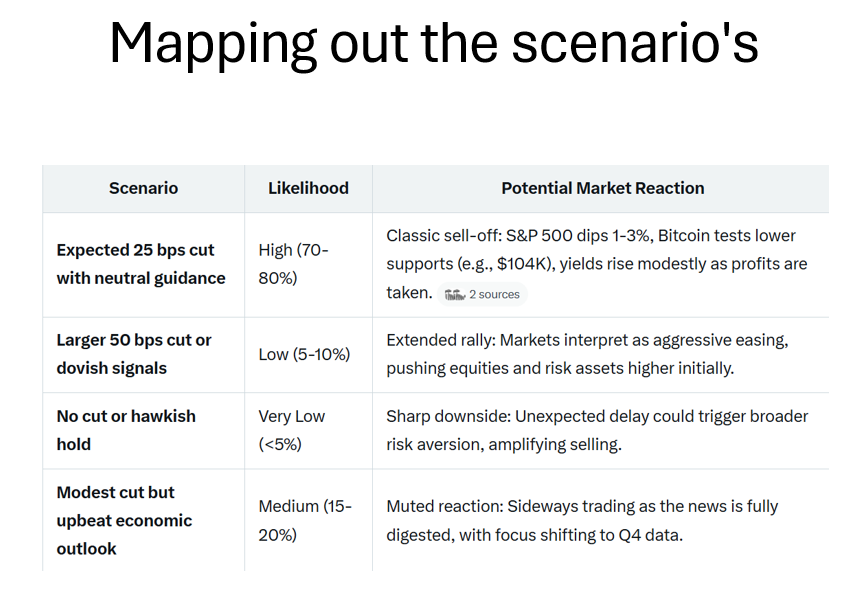
Task: Select Expected 25 bps cut scenario cell
Action: (x=141, y=264)
